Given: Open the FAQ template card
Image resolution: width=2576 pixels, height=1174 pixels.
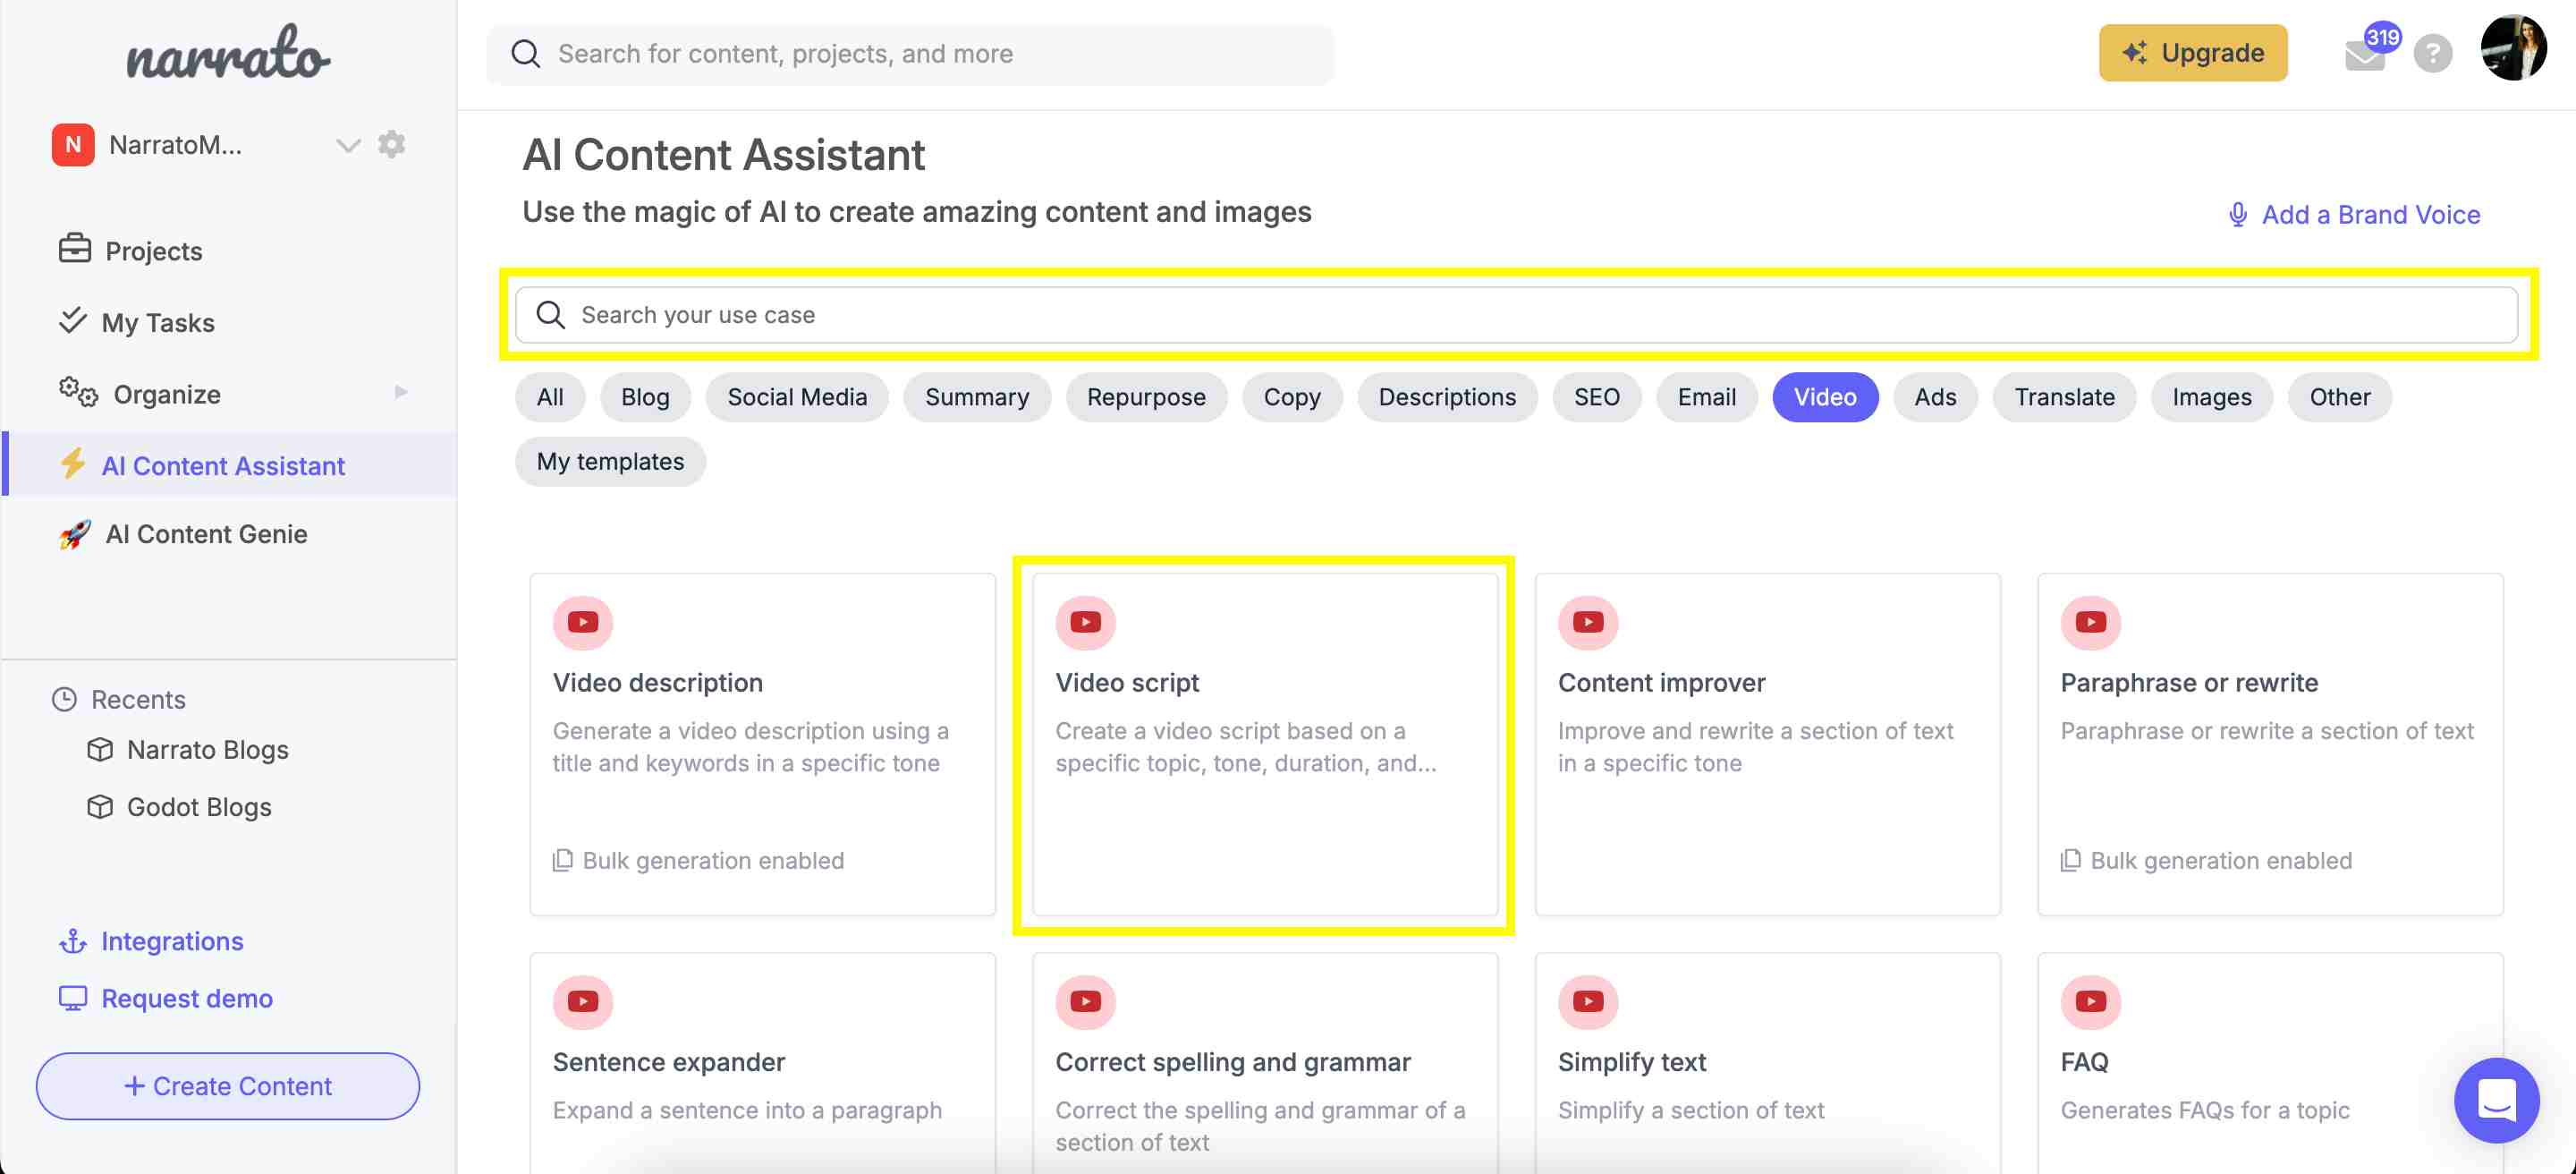Looking at the screenshot, I should [2270, 1063].
